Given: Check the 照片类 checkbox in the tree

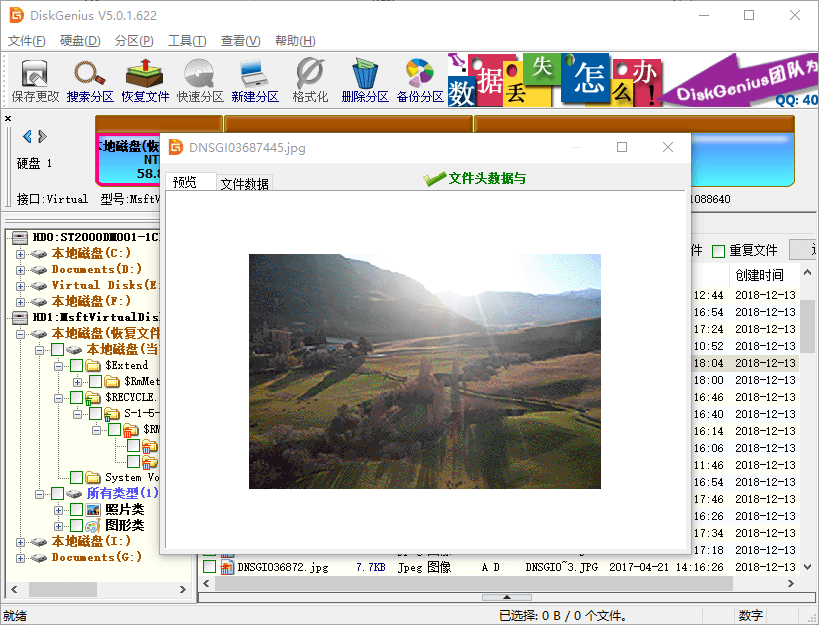Looking at the screenshot, I should click(77, 510).
